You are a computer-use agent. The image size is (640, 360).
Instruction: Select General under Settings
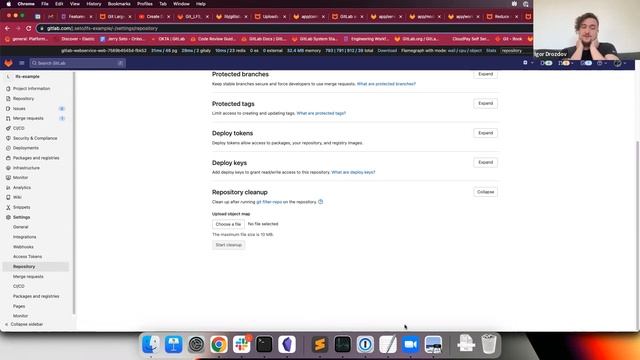(20, 227)
